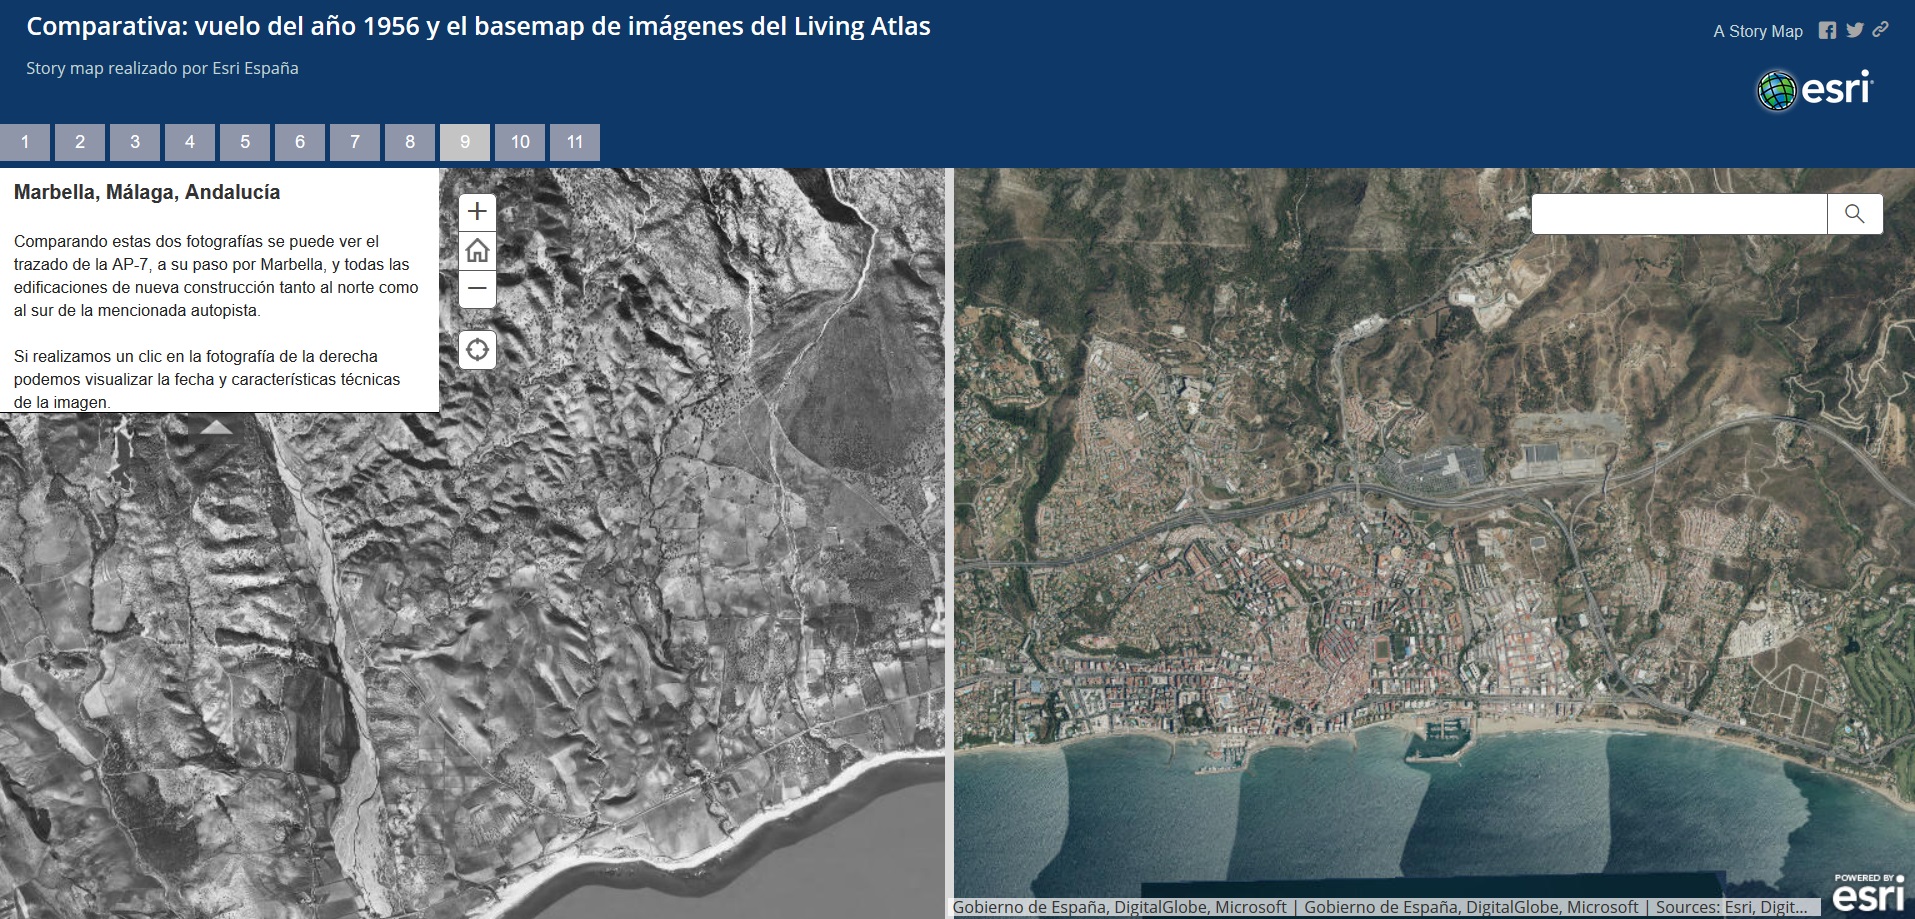The image size is (1915, 919).
Task: Go to tab 2
Action: pyautogui.click(x=80, y=142)
